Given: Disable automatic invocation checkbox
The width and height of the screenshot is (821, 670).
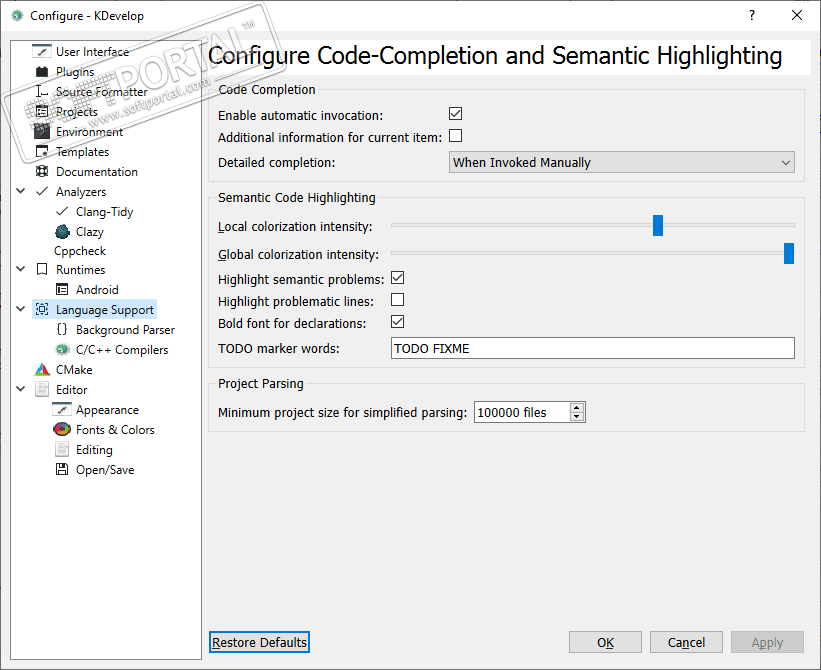Looking at the screenshot, I should coord(456,115).
